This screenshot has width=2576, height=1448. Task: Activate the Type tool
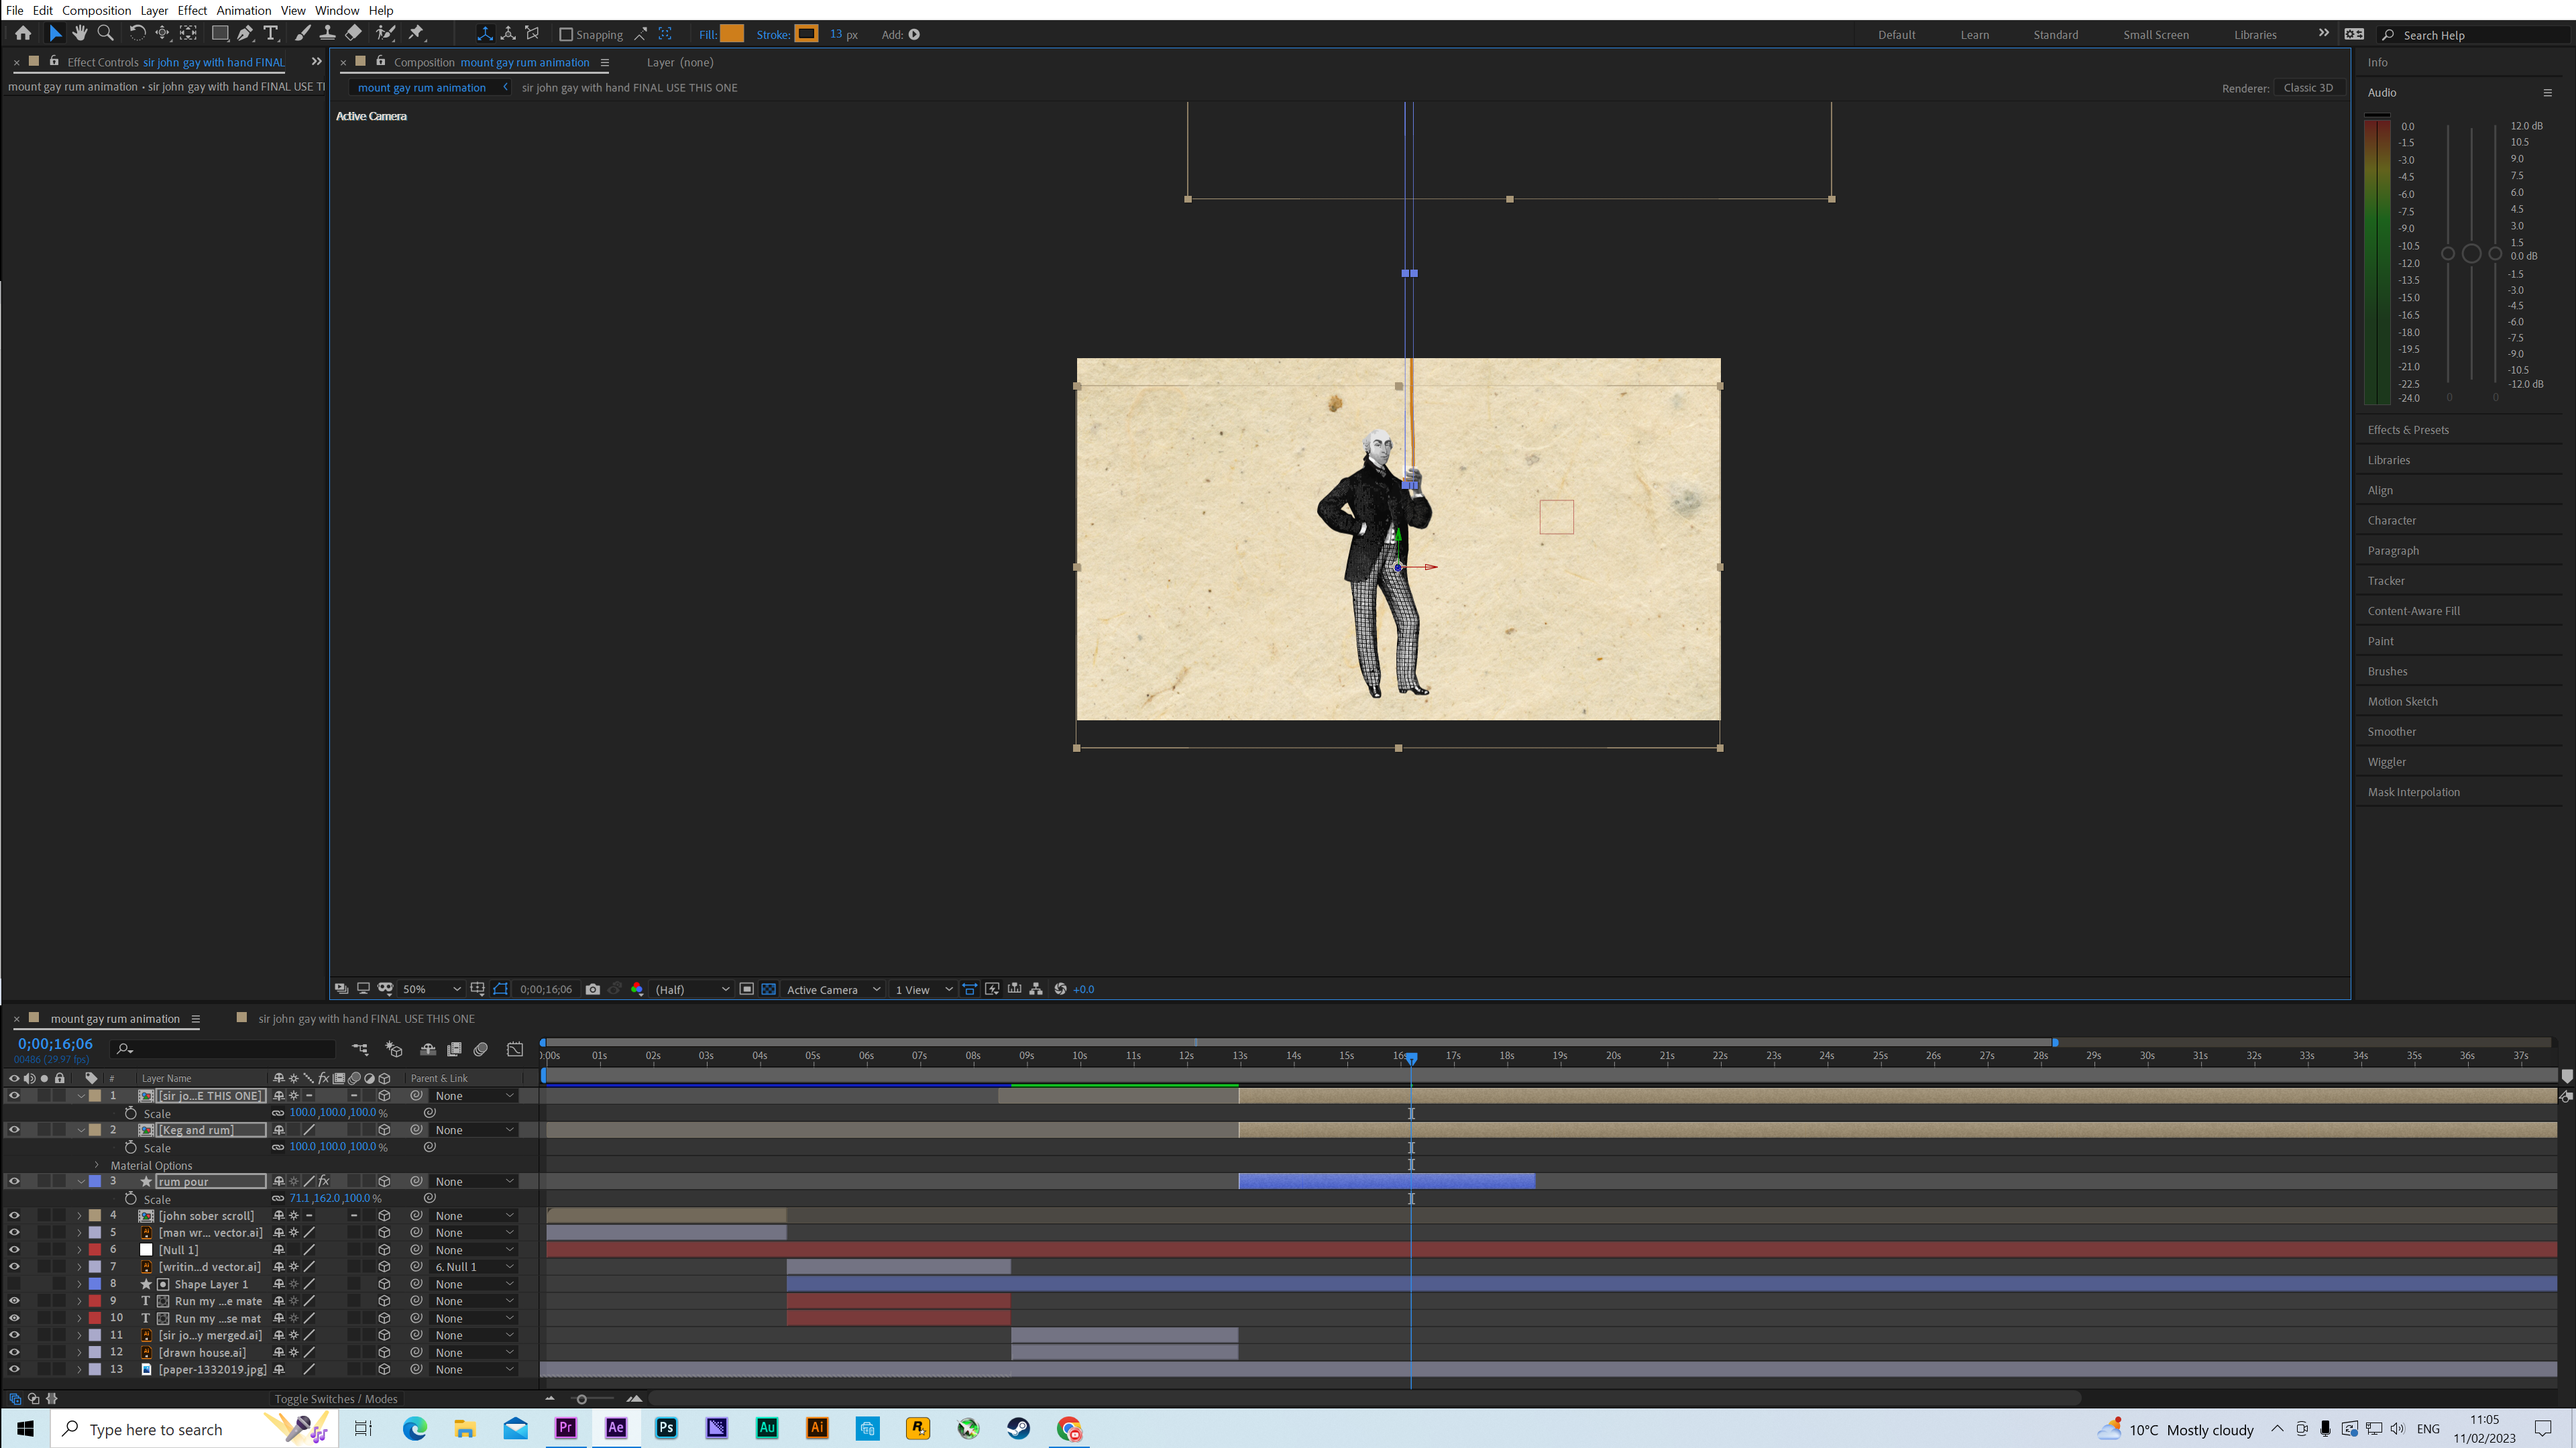(x=270, y=33)
